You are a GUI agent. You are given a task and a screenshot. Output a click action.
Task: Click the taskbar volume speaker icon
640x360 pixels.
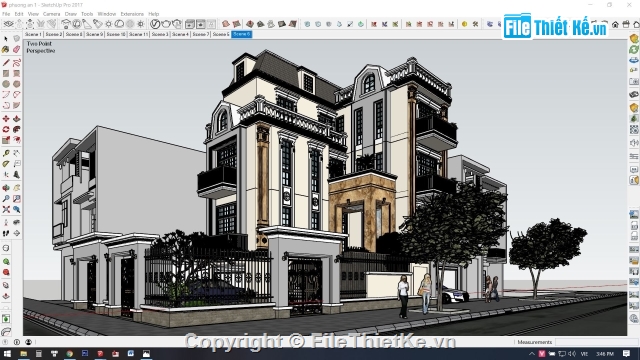[x=572, y=353]
